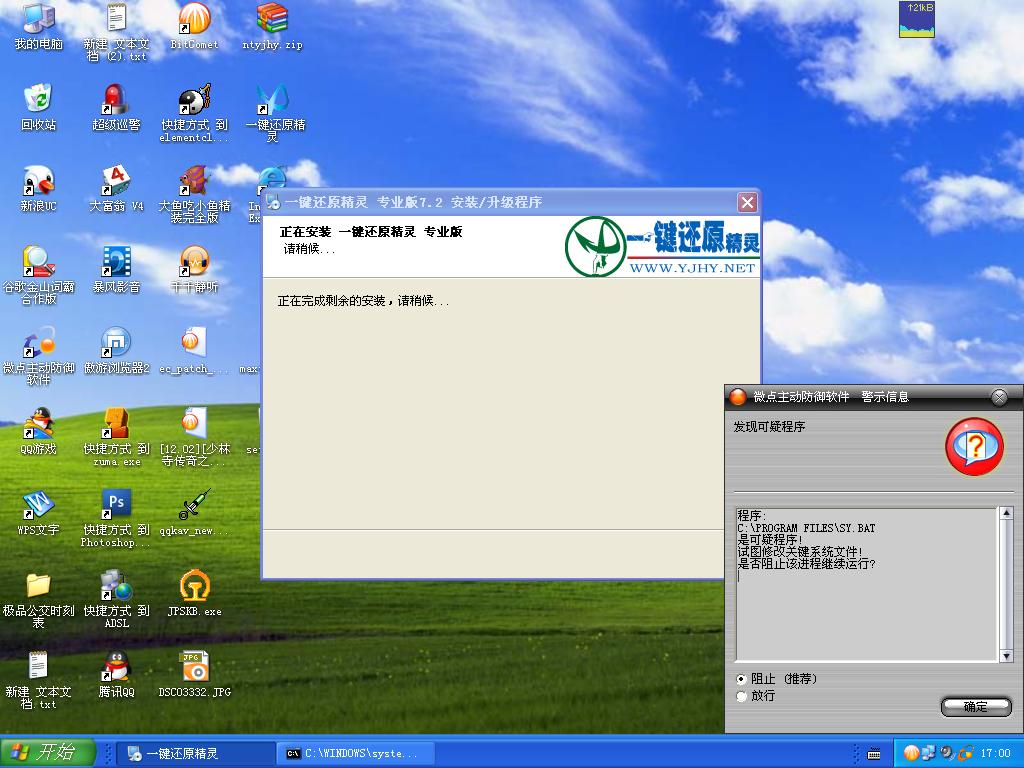Select the qqkav_new... file icon

[194, 512]
